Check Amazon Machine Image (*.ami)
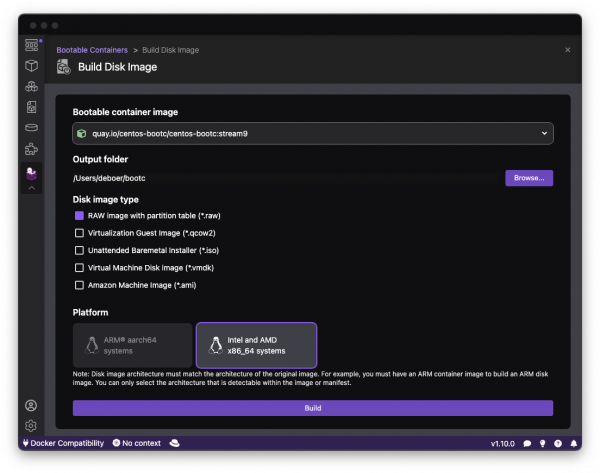The height and width of the screenshot is (473, 600). coord(79,285)
